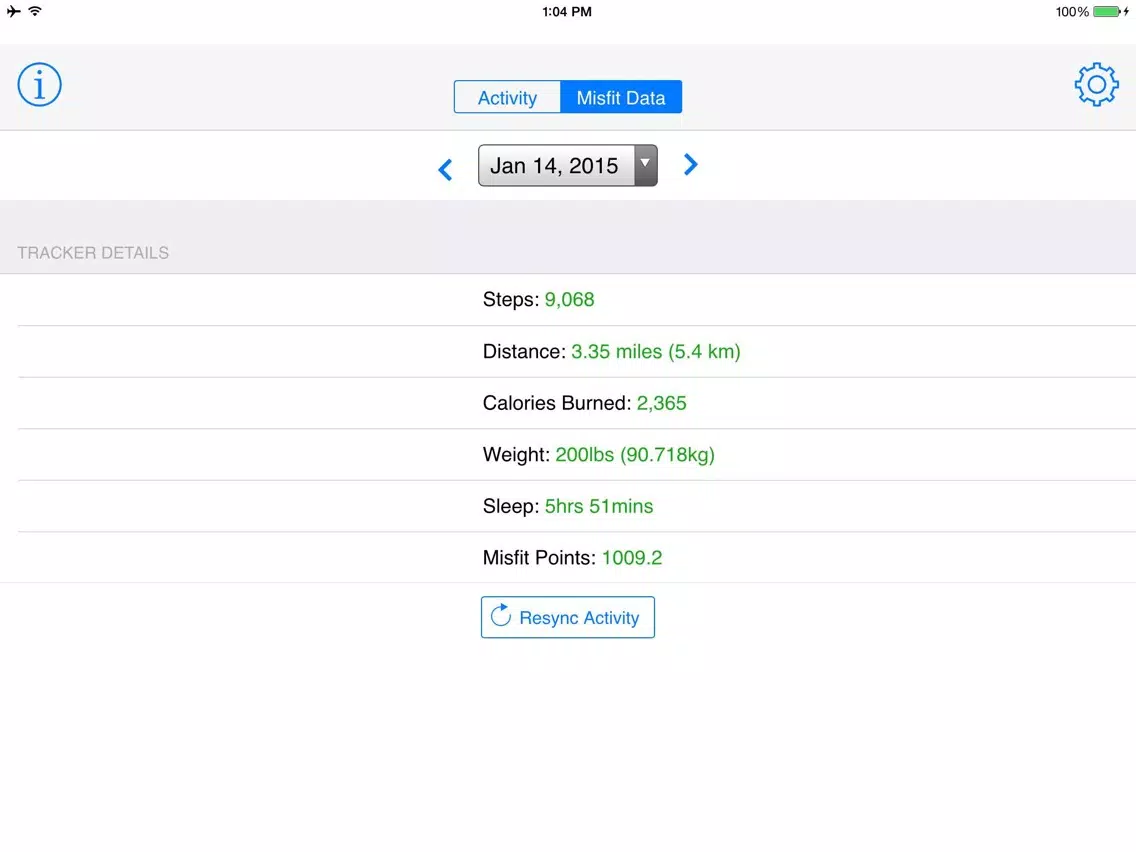This screenshot has width=1136, height=852.
Task: Go to the previous day arrow
Action: 446,170
